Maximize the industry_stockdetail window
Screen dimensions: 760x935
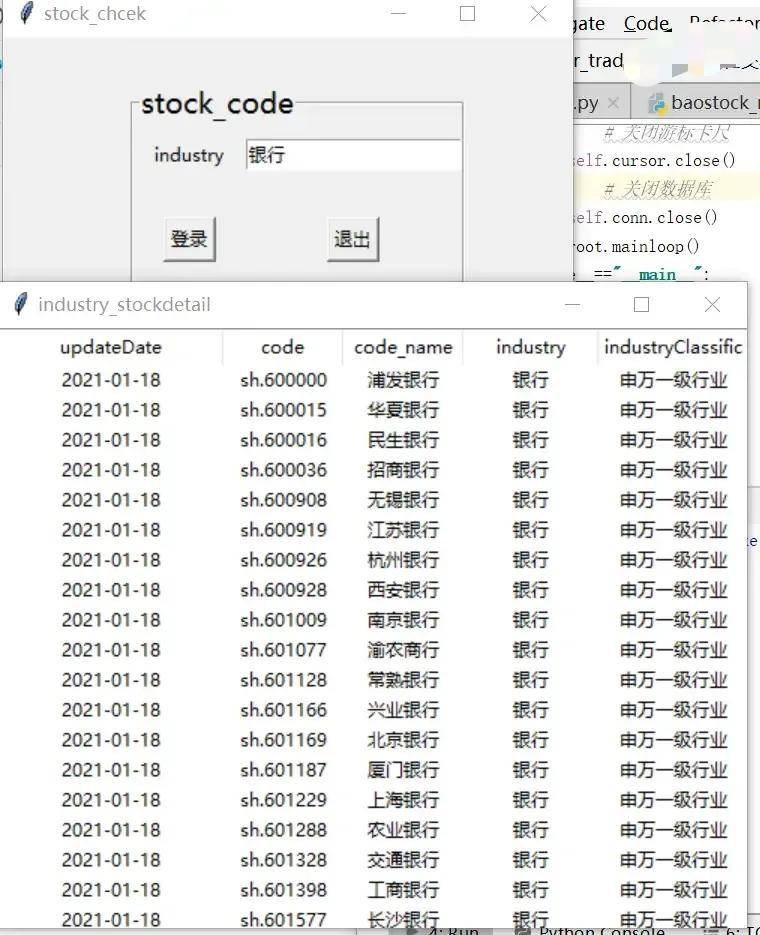click(641, 305)
